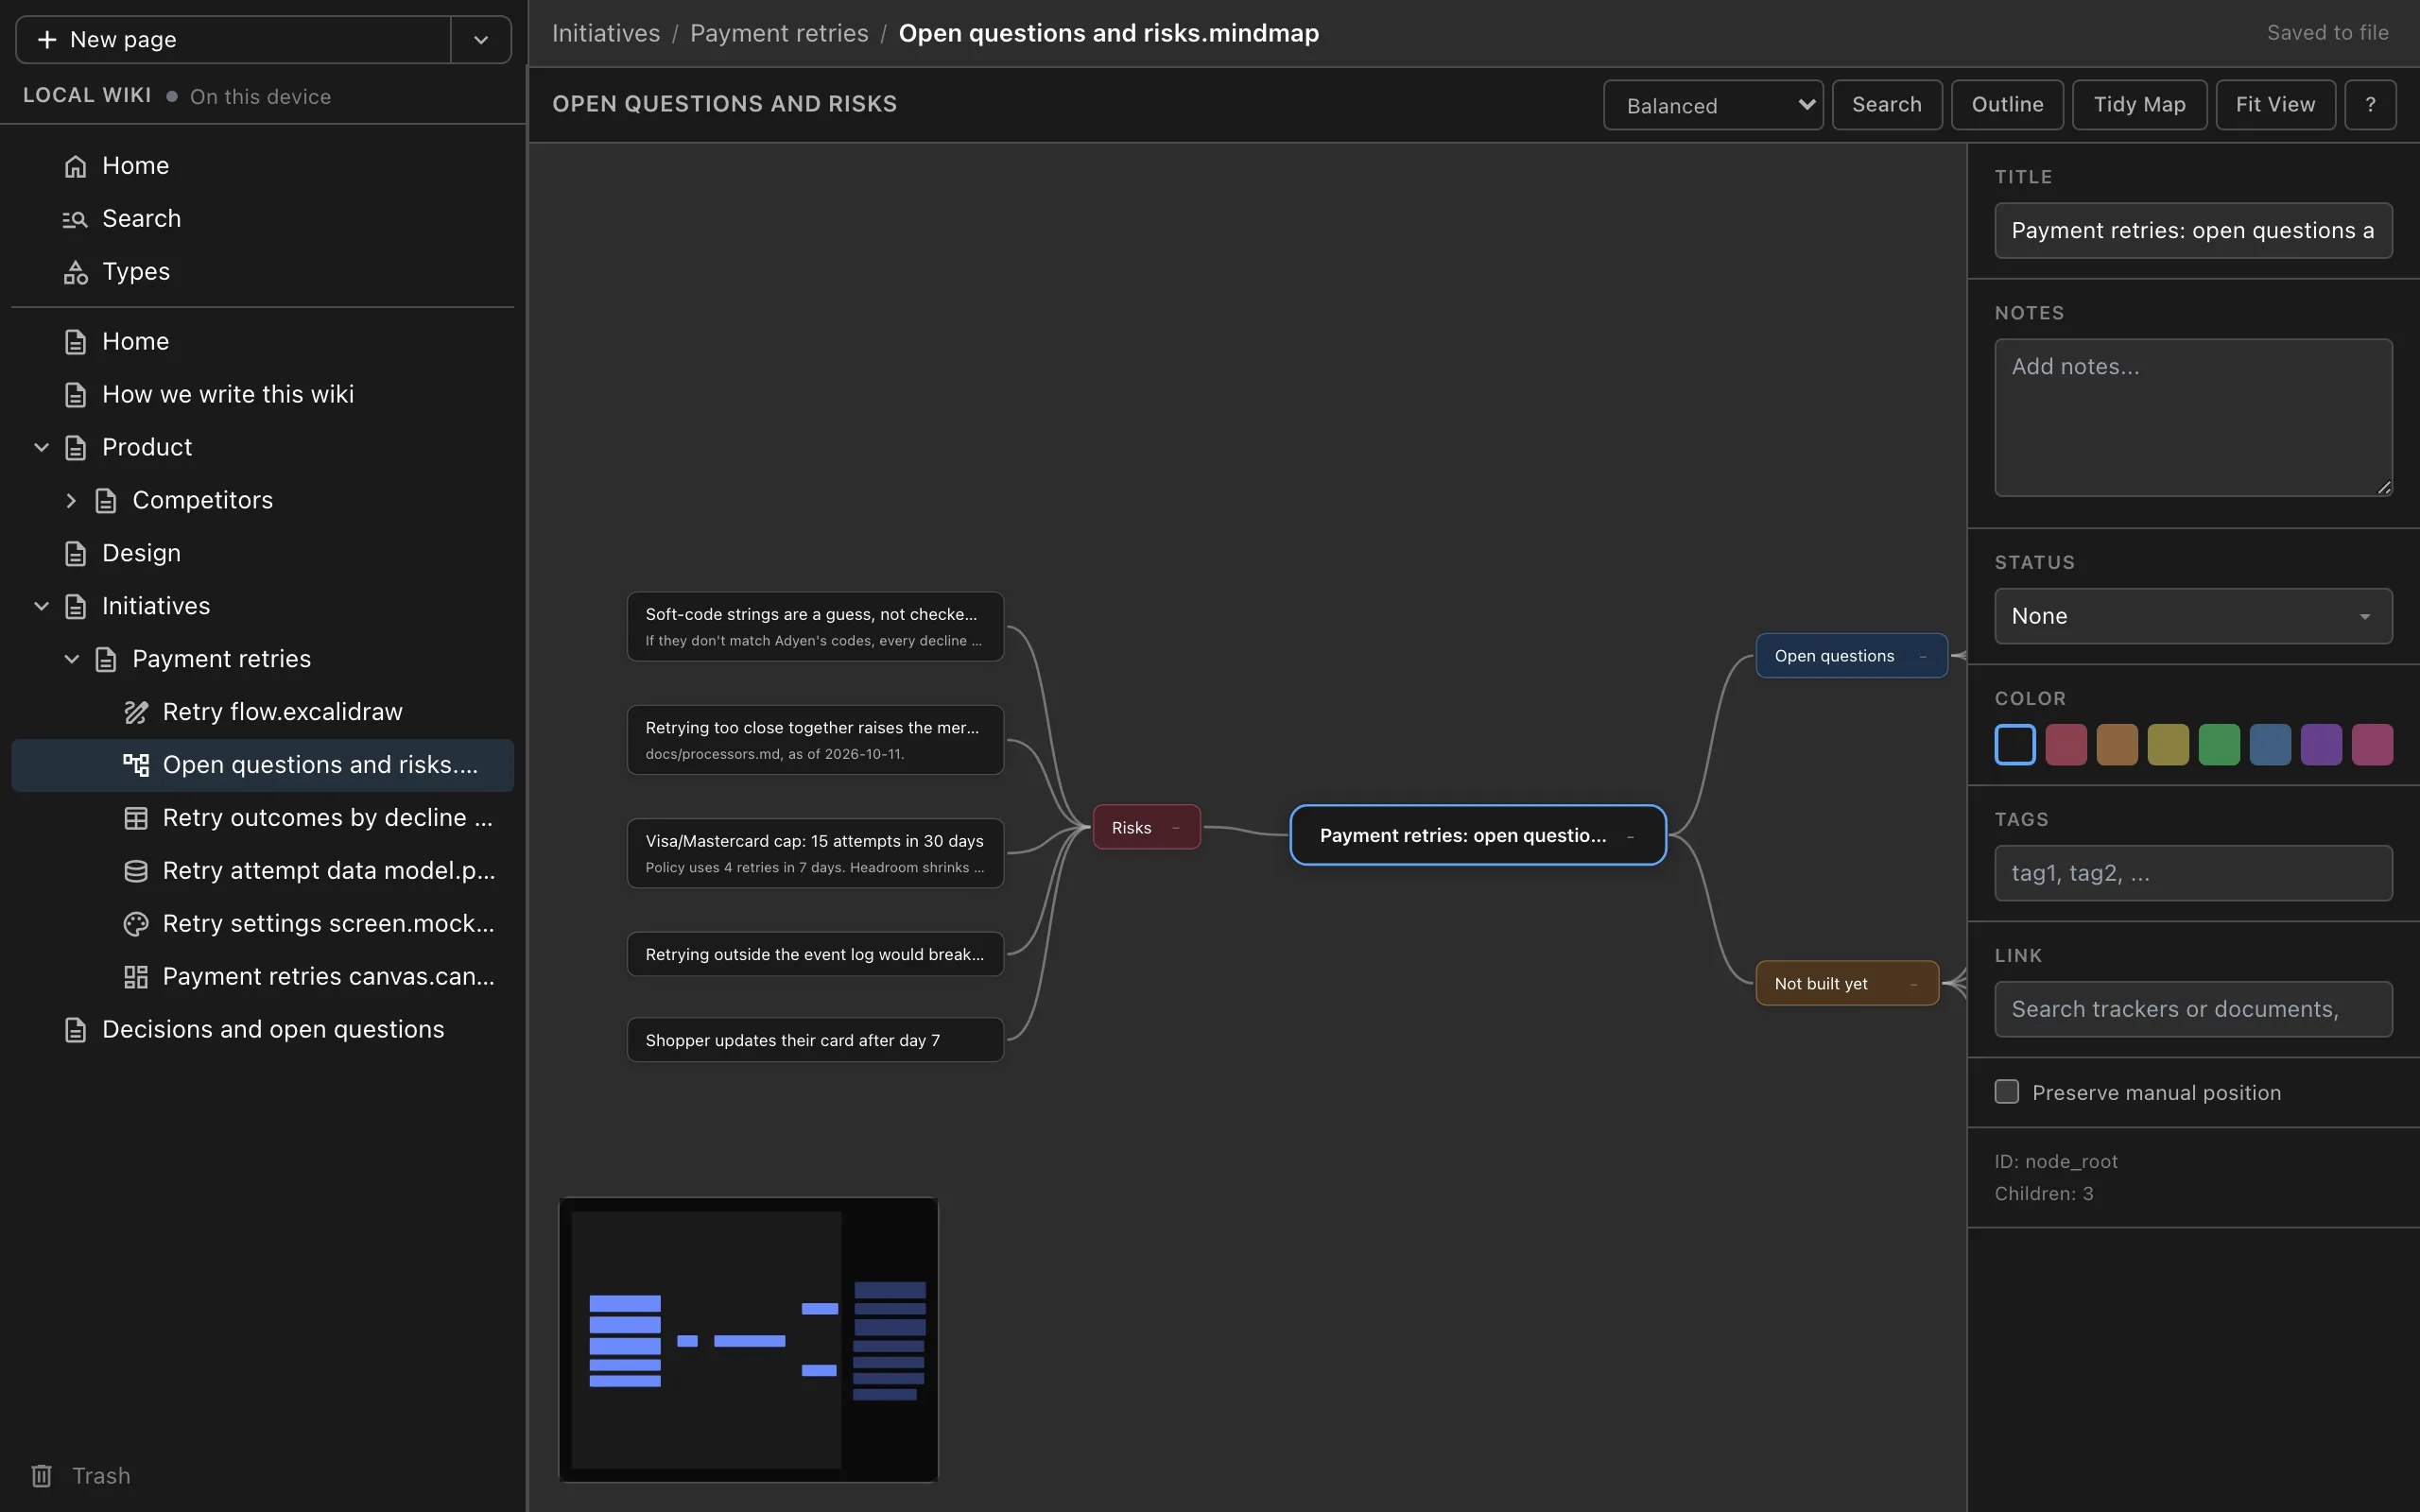The width and height of the screenshot is (2420, 1512).
Task: Collapse the Open questions node minus toggle
Action: [x=1923, y=656]
